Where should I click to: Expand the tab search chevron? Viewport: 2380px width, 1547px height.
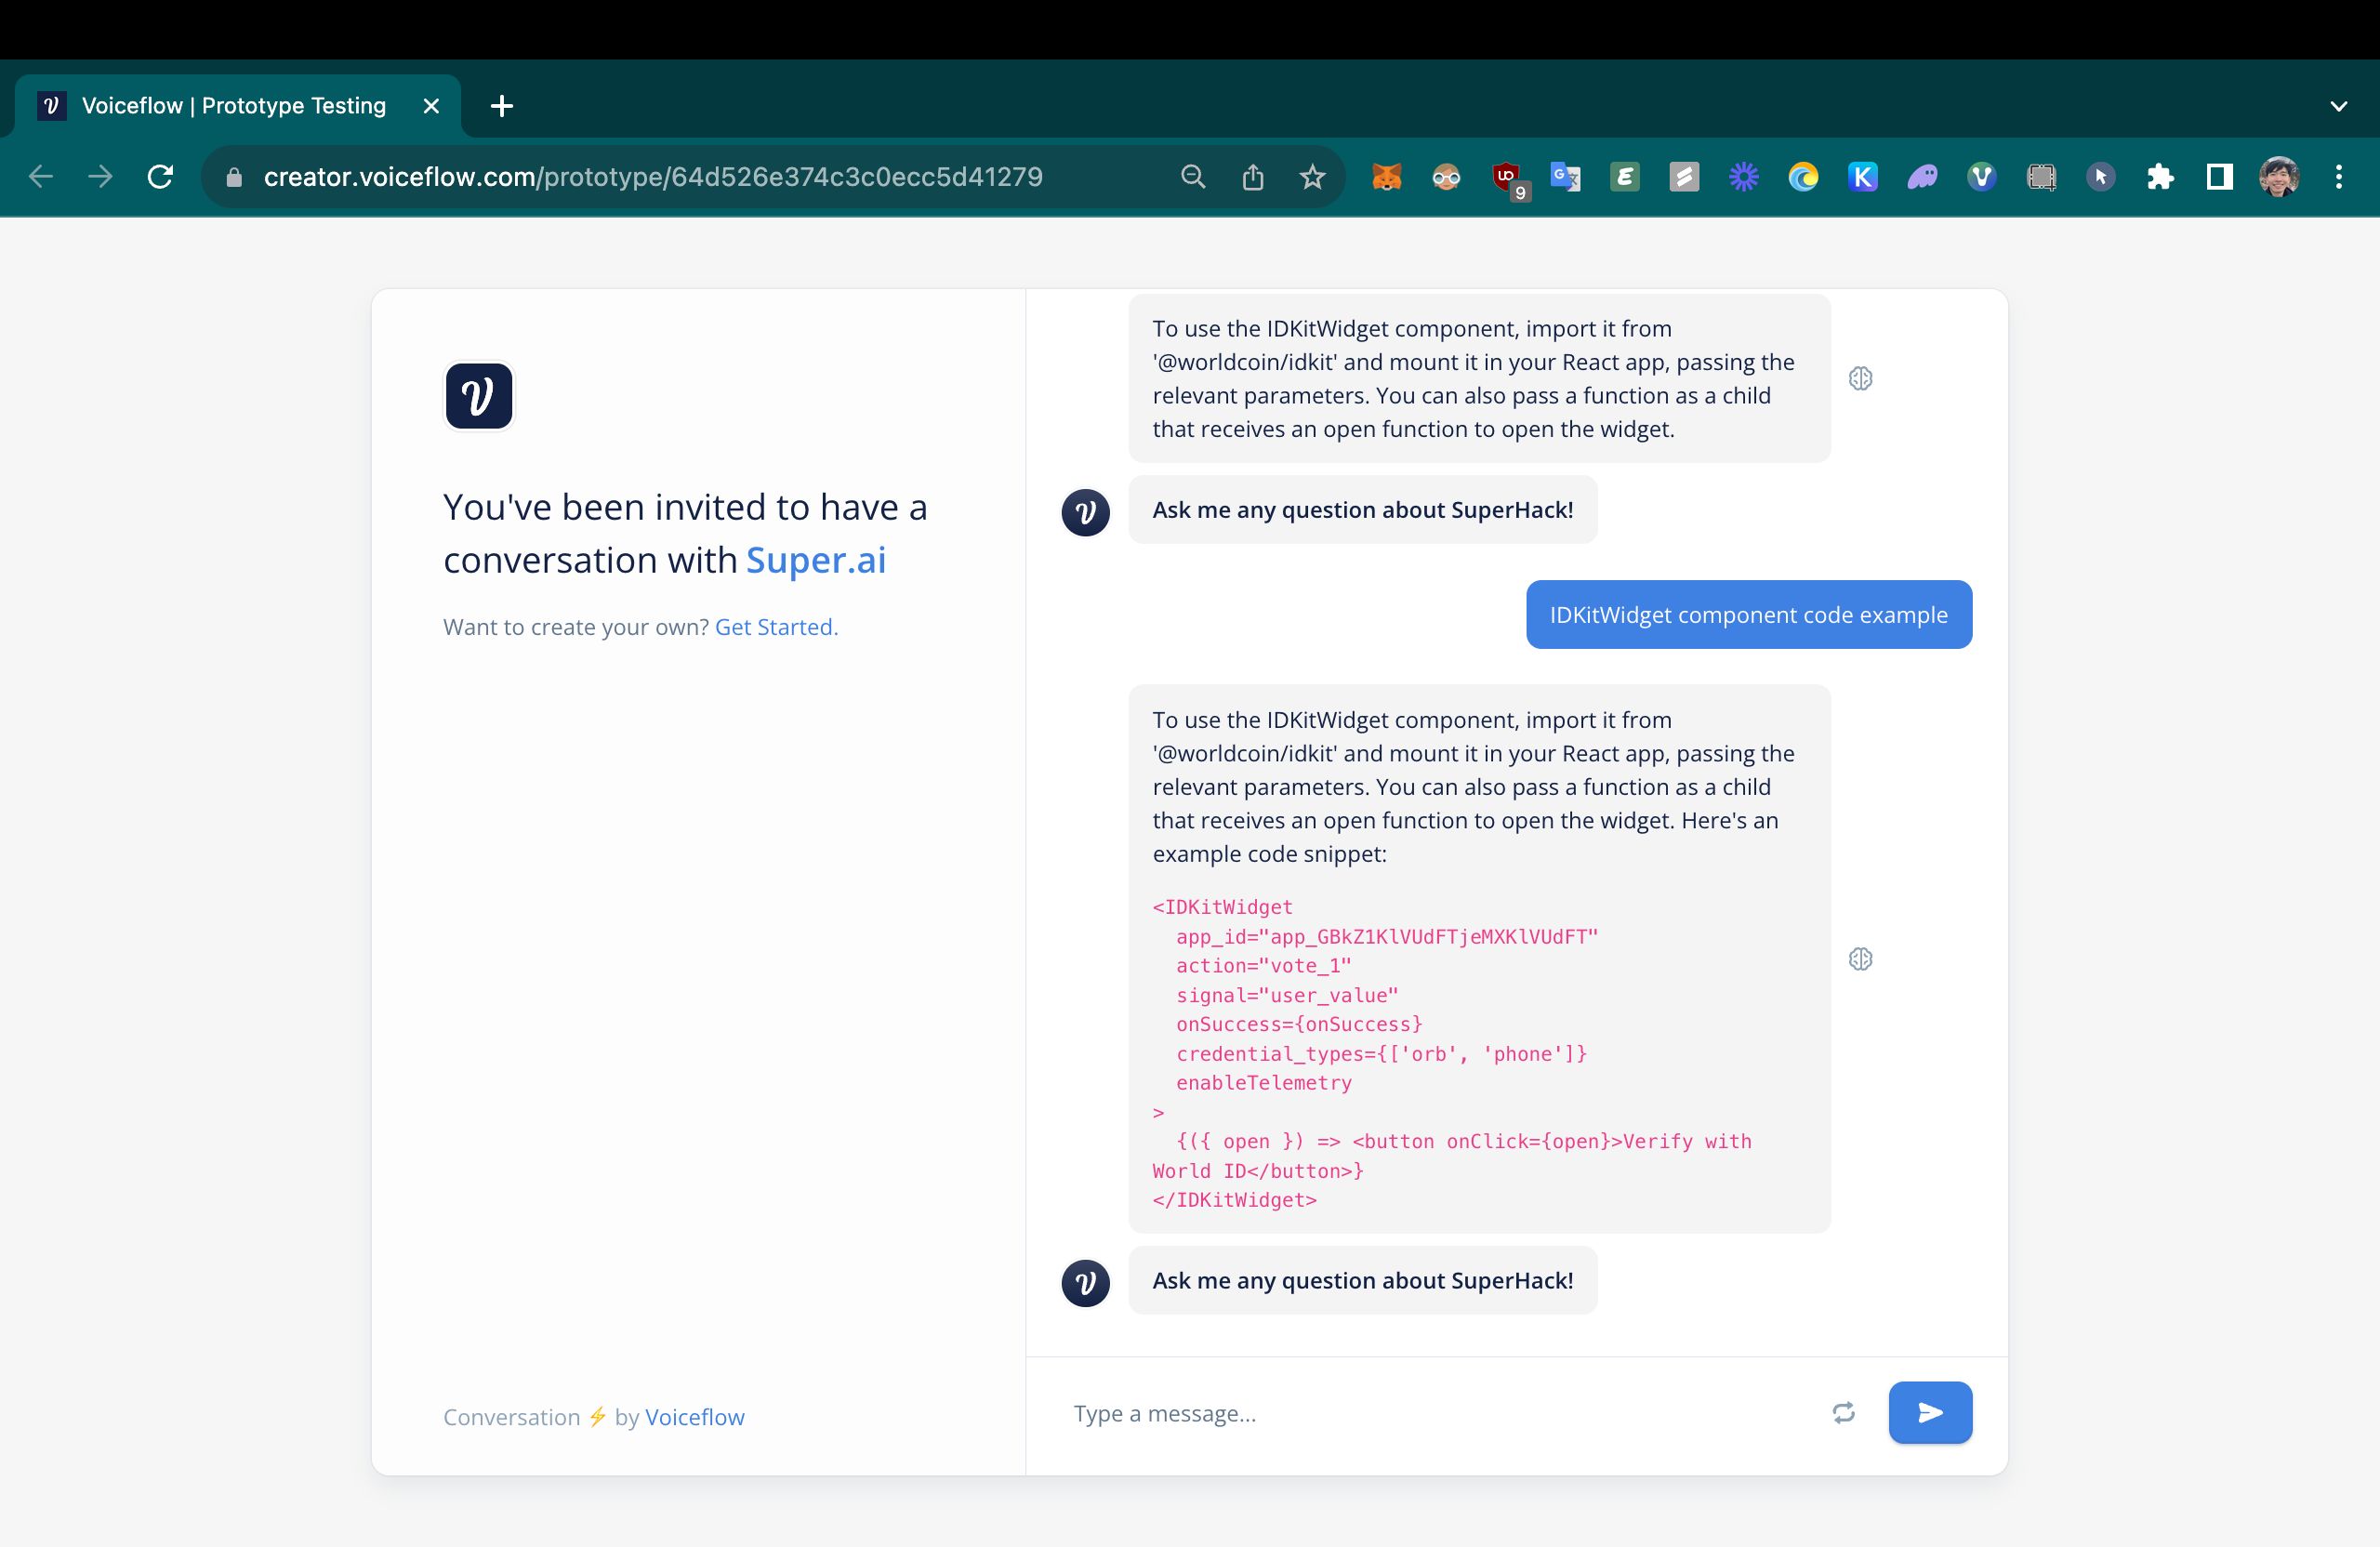click(x=2338, y=106)
